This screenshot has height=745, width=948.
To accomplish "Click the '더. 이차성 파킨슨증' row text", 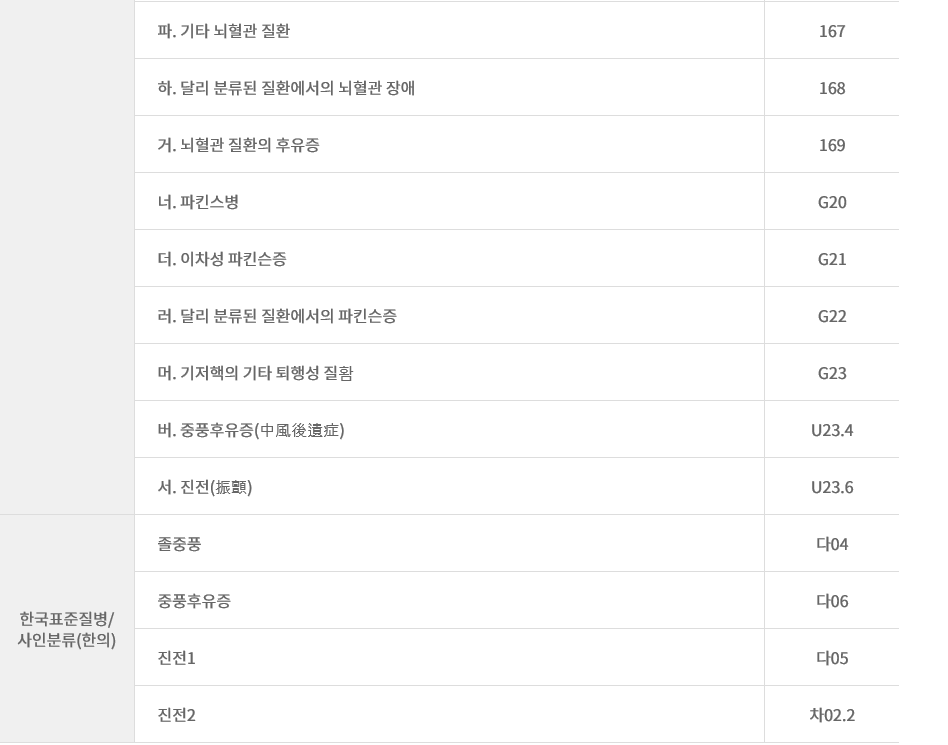I will tap(222, 259).
